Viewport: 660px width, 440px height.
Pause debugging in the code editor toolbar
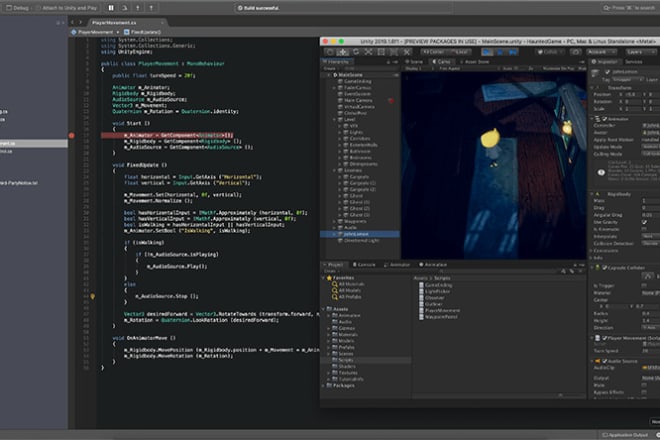(x=111, y=8)
